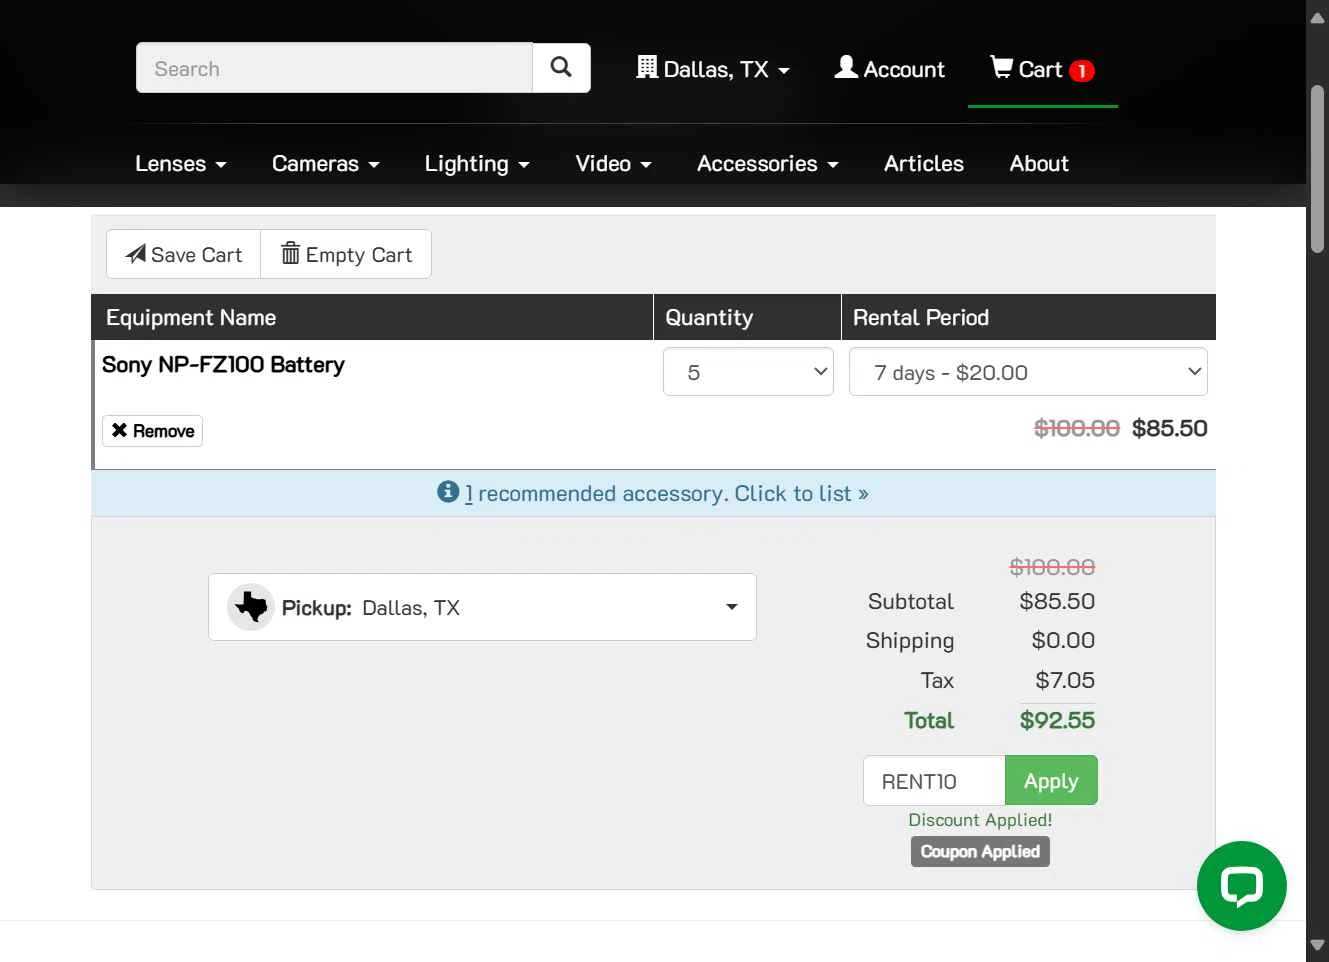Click the Rental Period column header
The image size is (1329, 962).
tap(921, 317)
